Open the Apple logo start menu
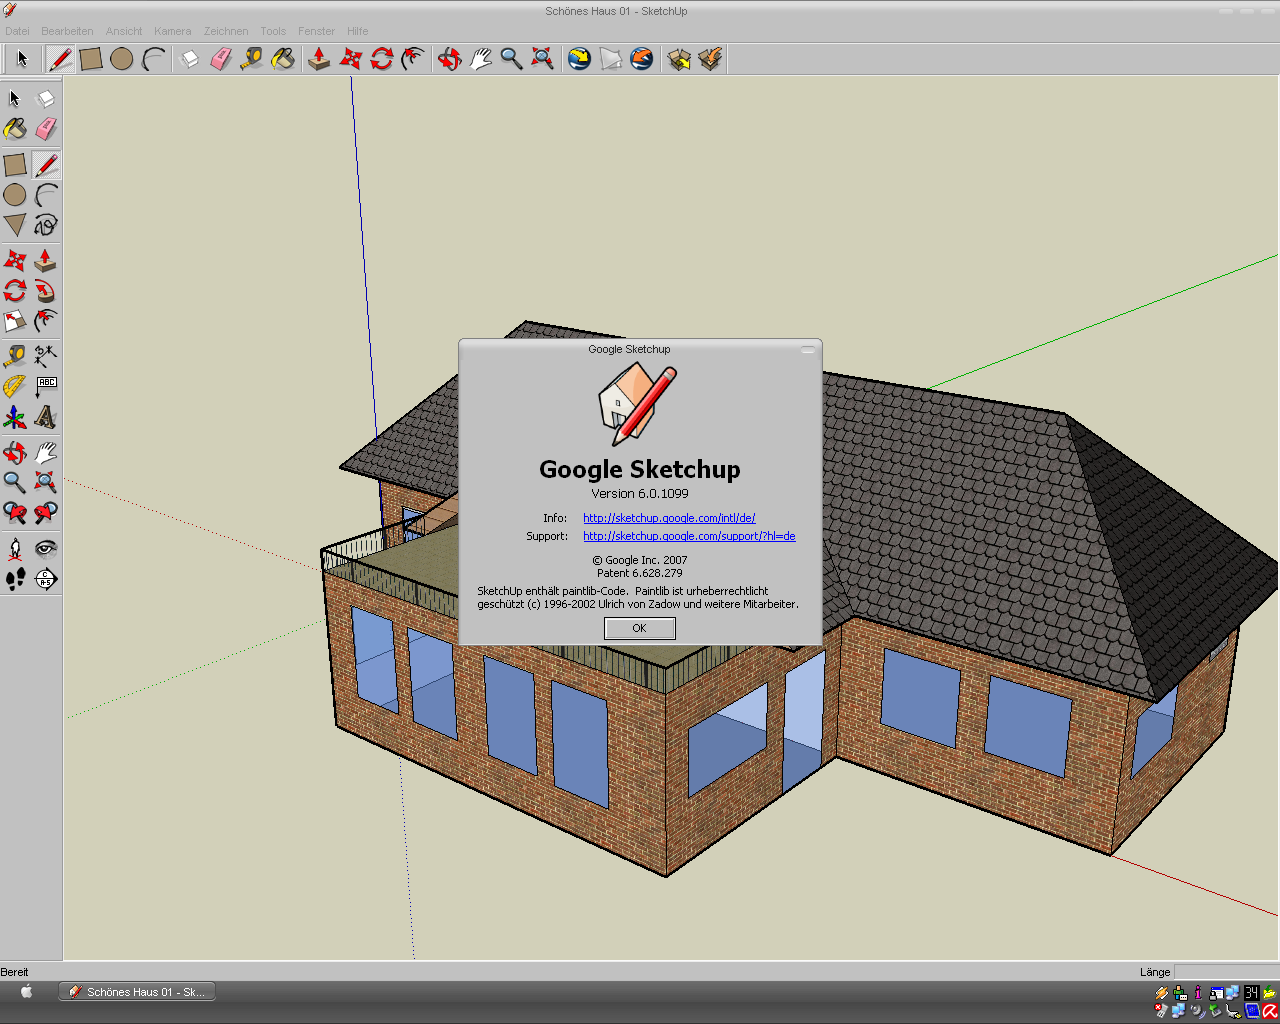The width and height of the screenshot is (1280, 1024). point(27,992)
